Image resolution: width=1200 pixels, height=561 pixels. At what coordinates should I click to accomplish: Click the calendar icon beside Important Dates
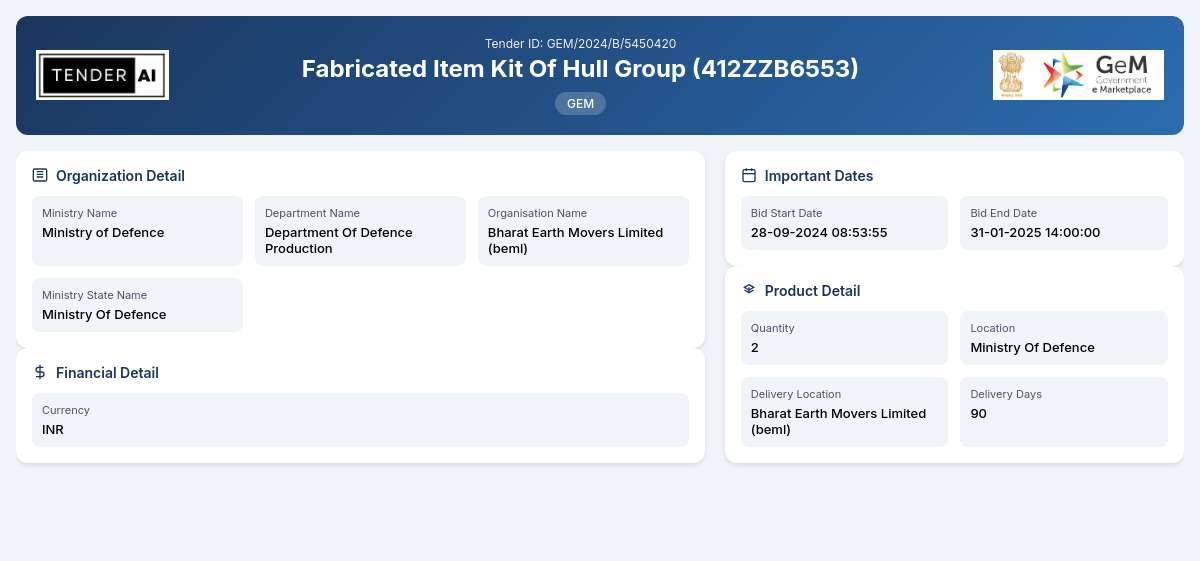[x=749, y=175]
